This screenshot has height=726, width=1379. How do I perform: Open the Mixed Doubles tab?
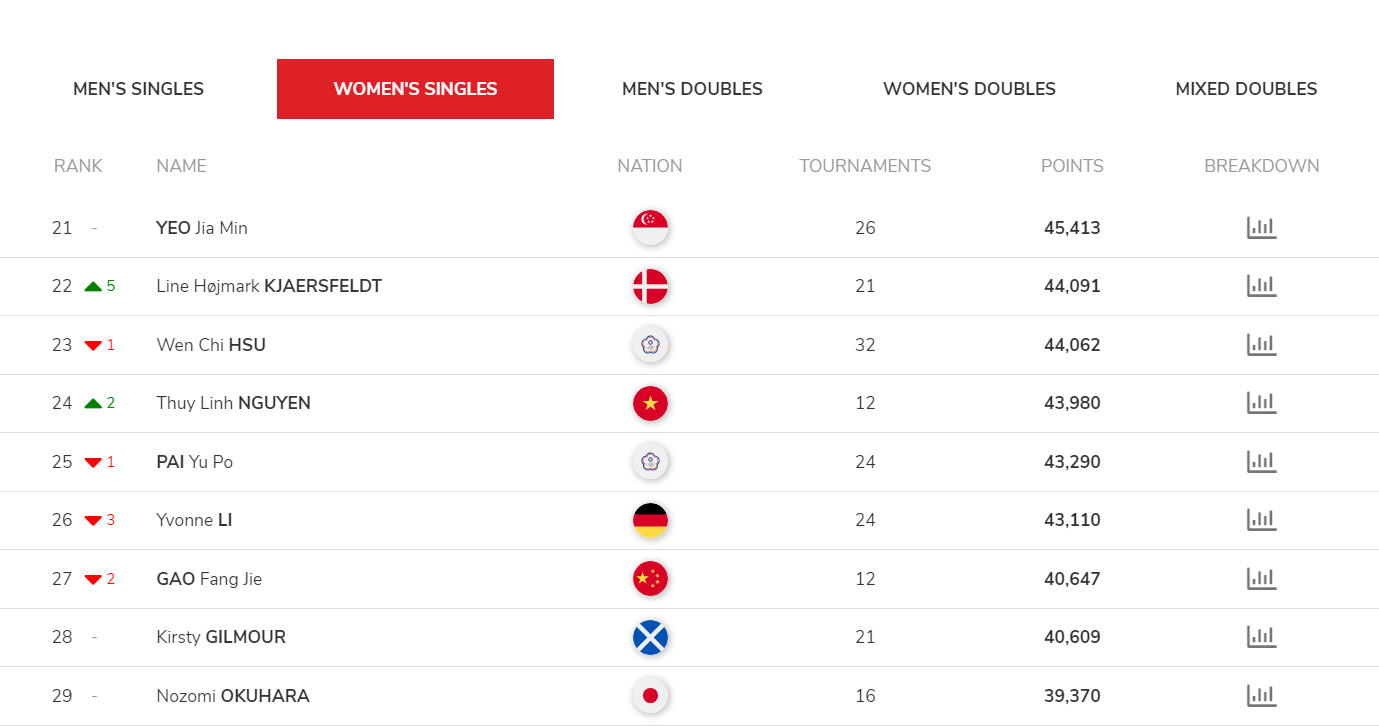coord(1246,89)
